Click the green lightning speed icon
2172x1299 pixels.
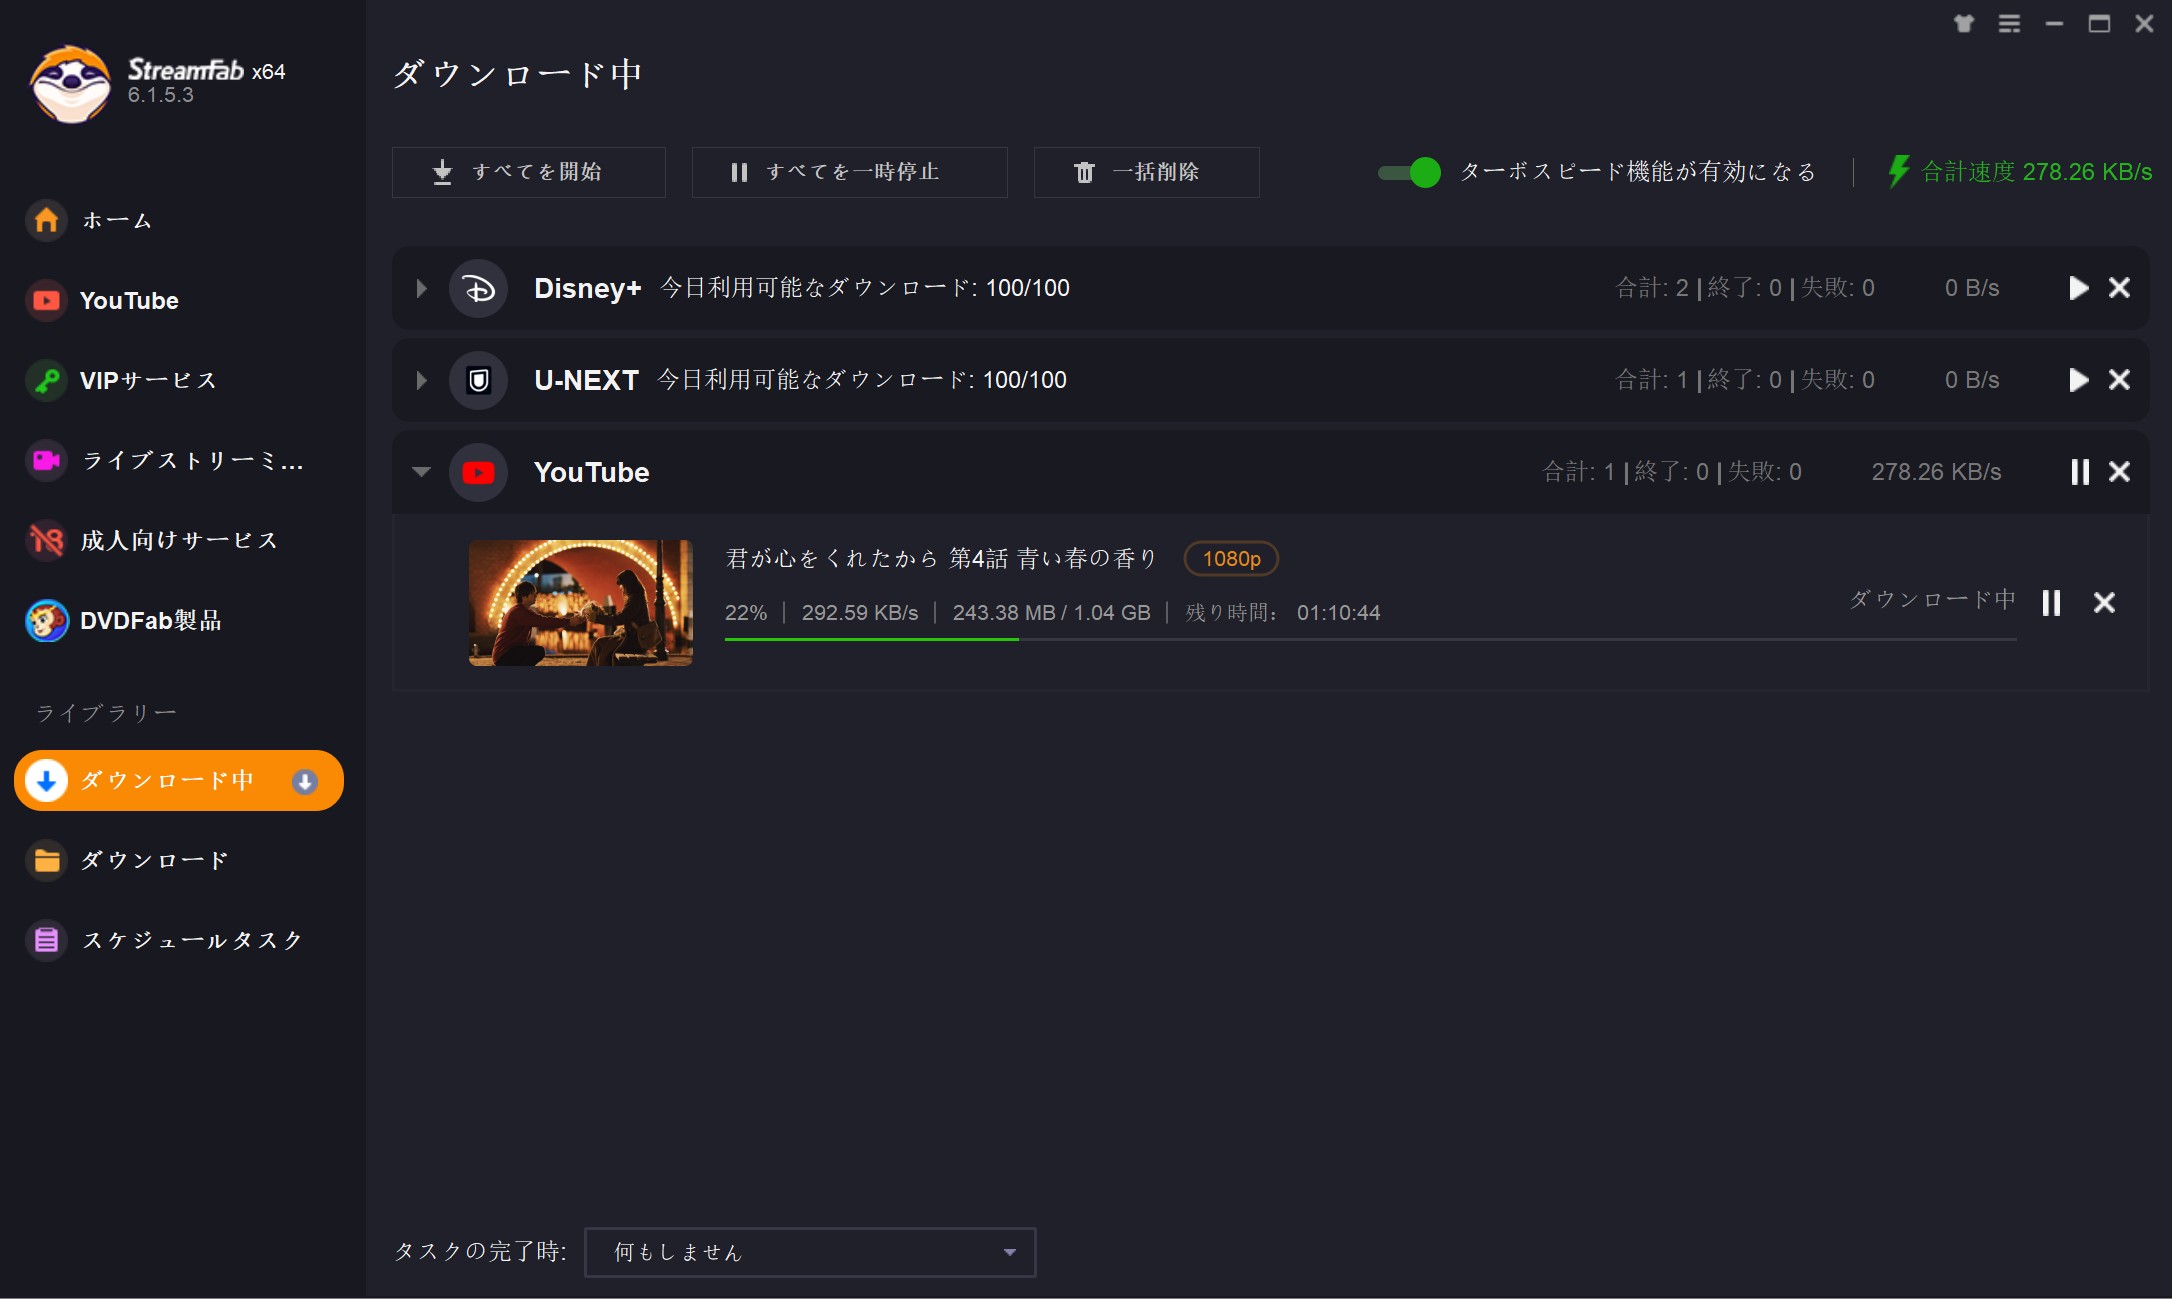click(1898, 171)
